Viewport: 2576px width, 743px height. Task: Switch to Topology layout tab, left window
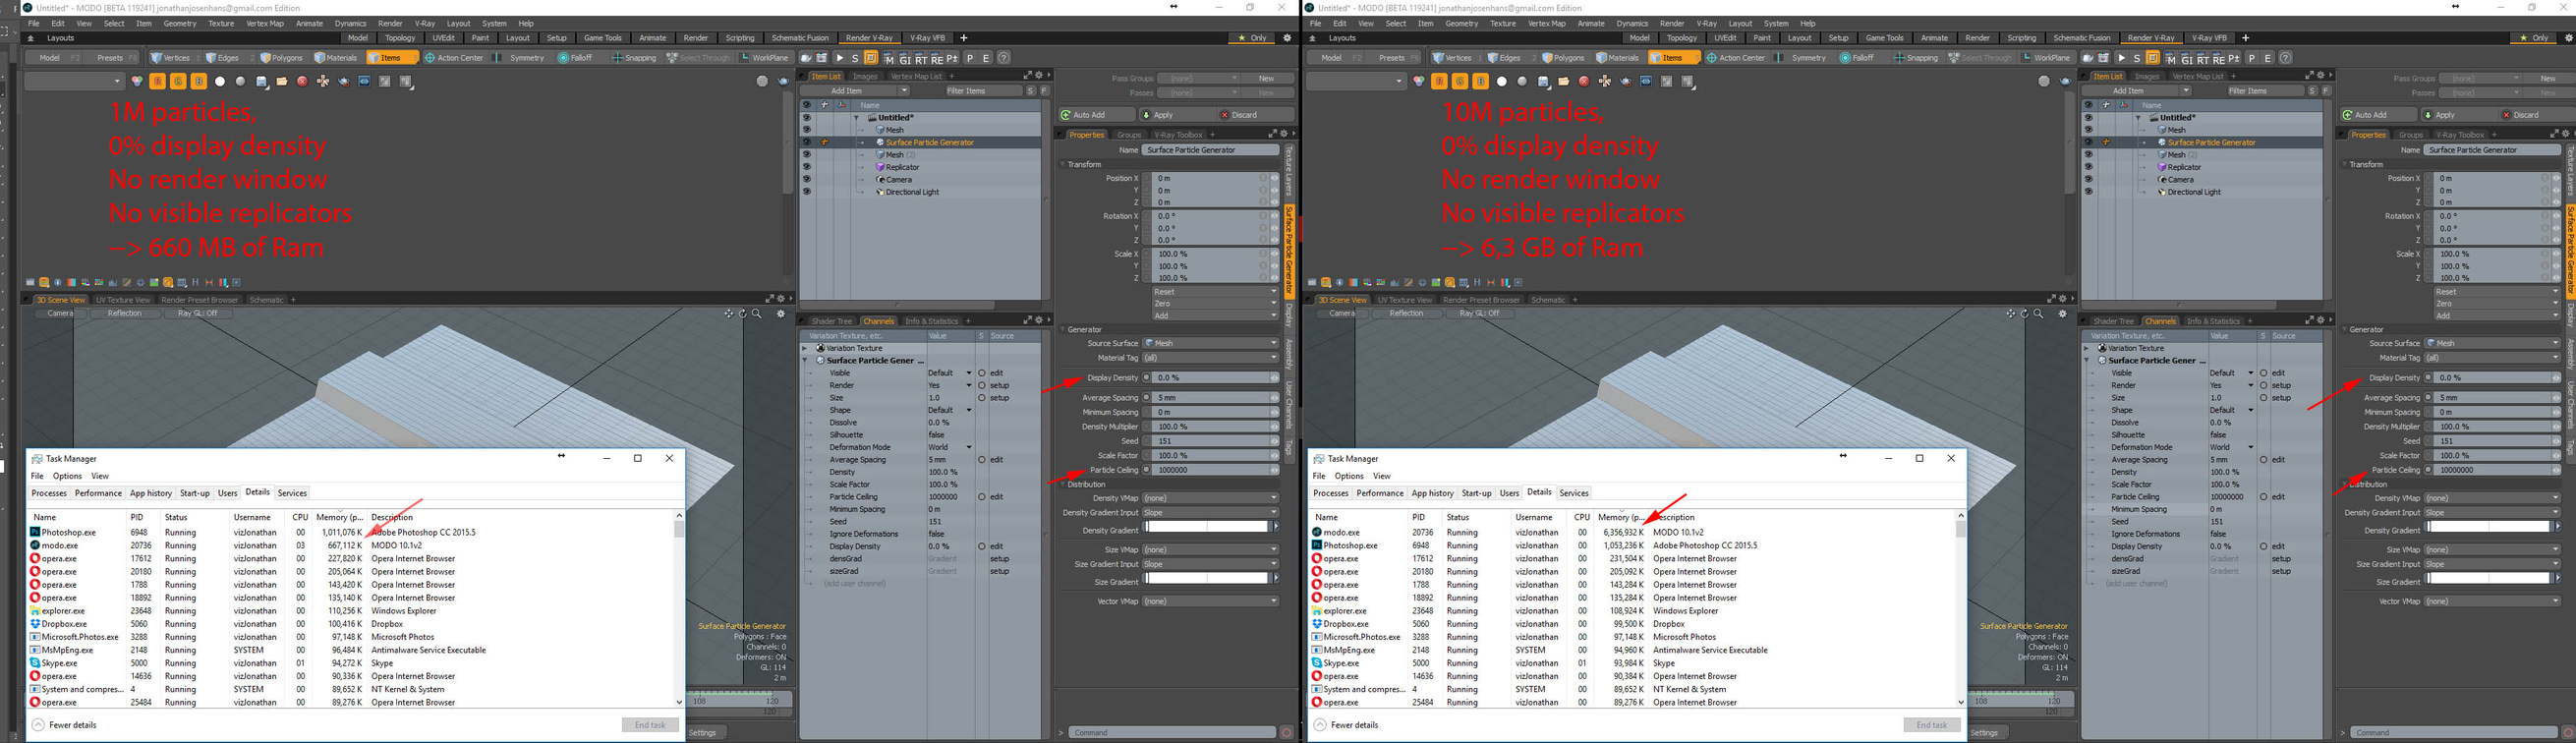click(x=400, y=38)
